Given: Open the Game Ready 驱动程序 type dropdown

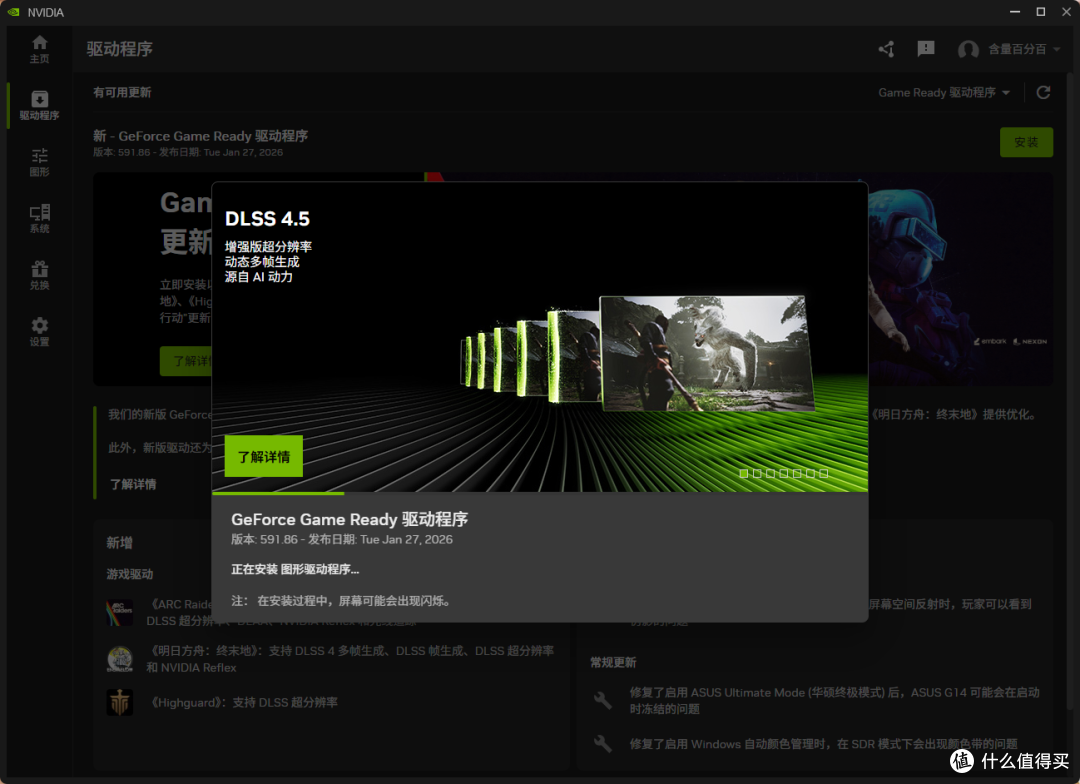Looking at the screenshot, I should click(944, 92).
